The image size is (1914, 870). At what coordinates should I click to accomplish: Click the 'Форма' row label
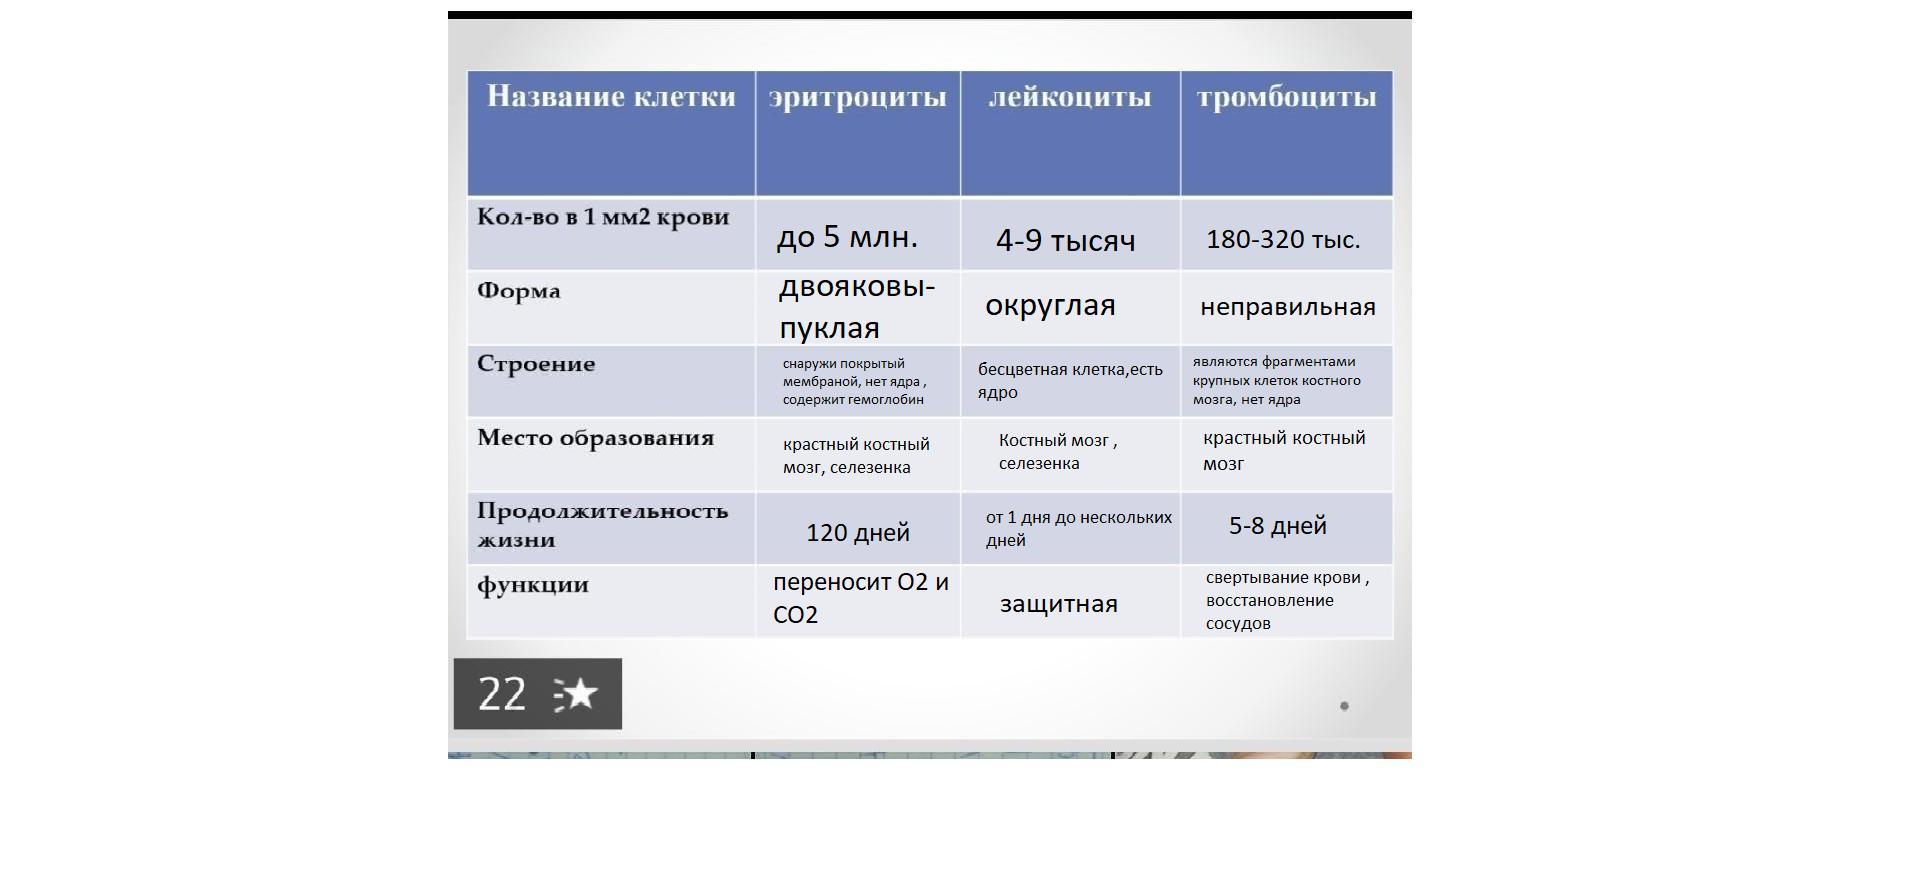click(x=519, y=291)
